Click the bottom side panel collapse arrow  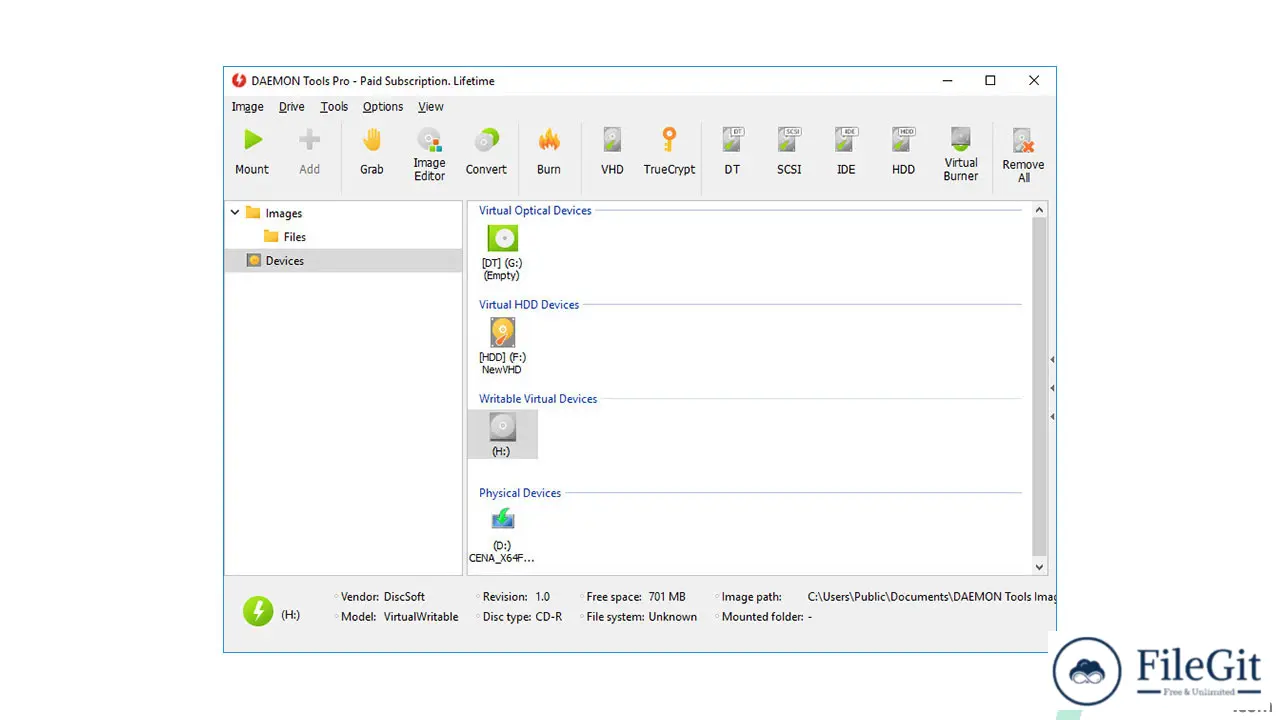click(1052, 416)
